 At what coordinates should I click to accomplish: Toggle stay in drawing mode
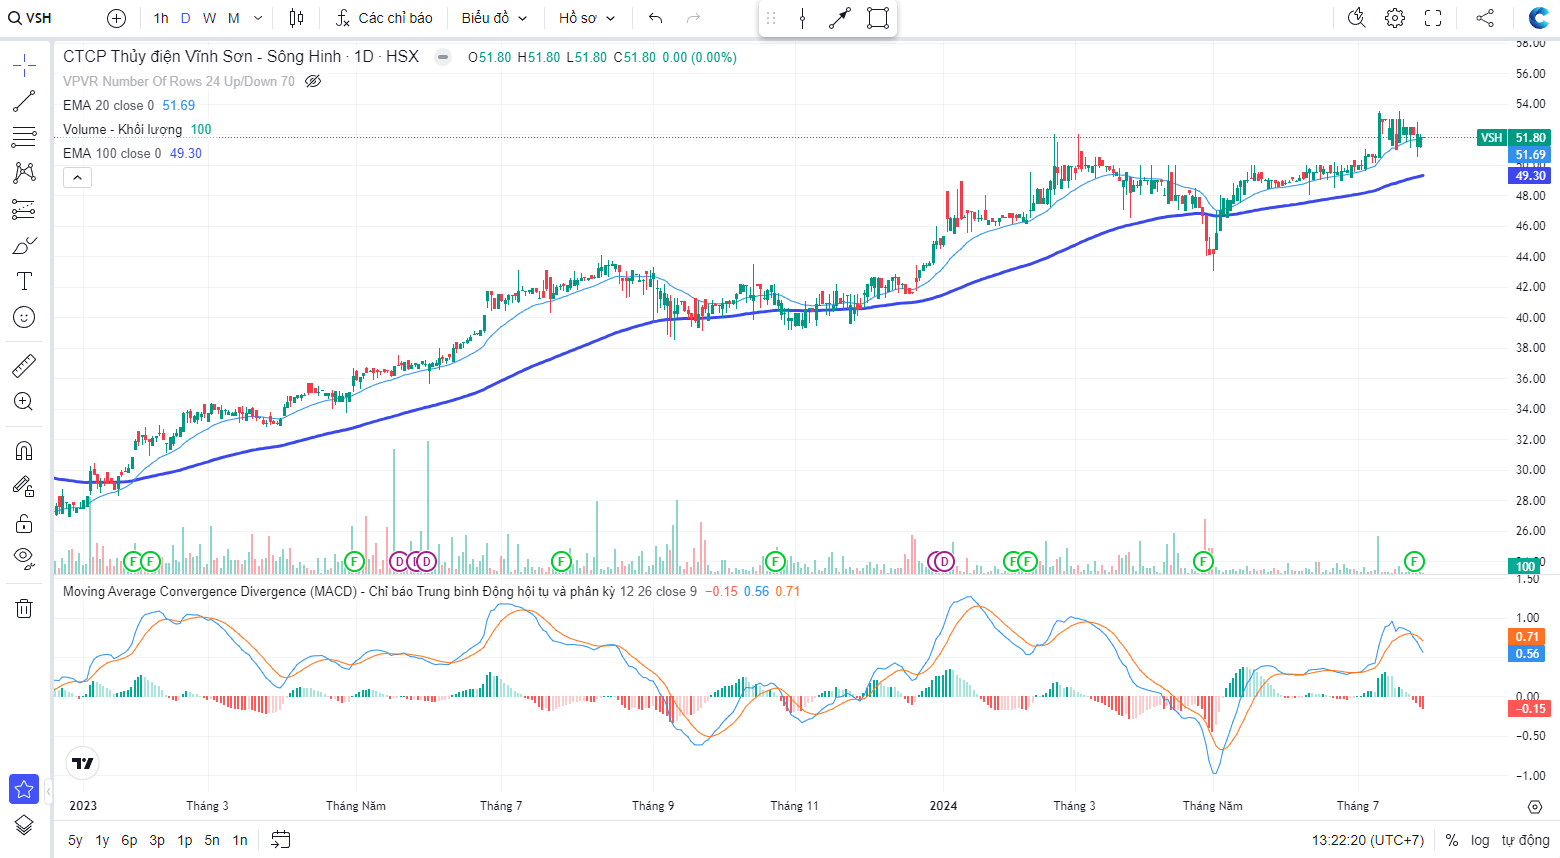click(24, 487)
